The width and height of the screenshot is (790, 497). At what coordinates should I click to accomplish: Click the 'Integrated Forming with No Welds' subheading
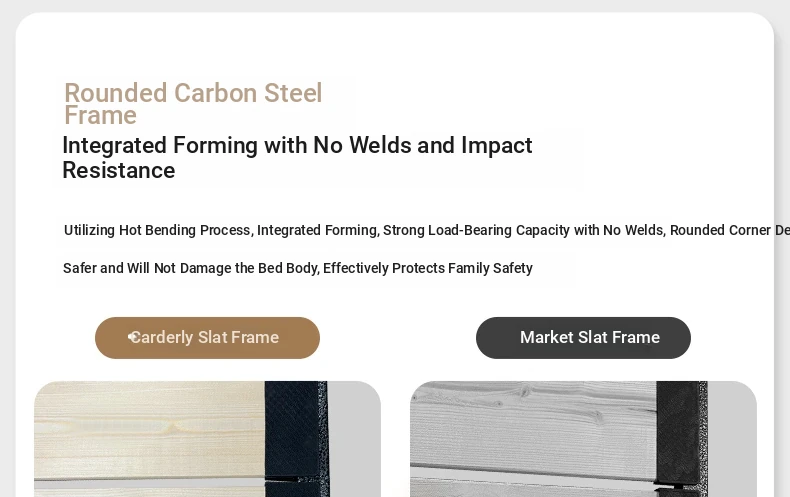[x=297, y=145]
